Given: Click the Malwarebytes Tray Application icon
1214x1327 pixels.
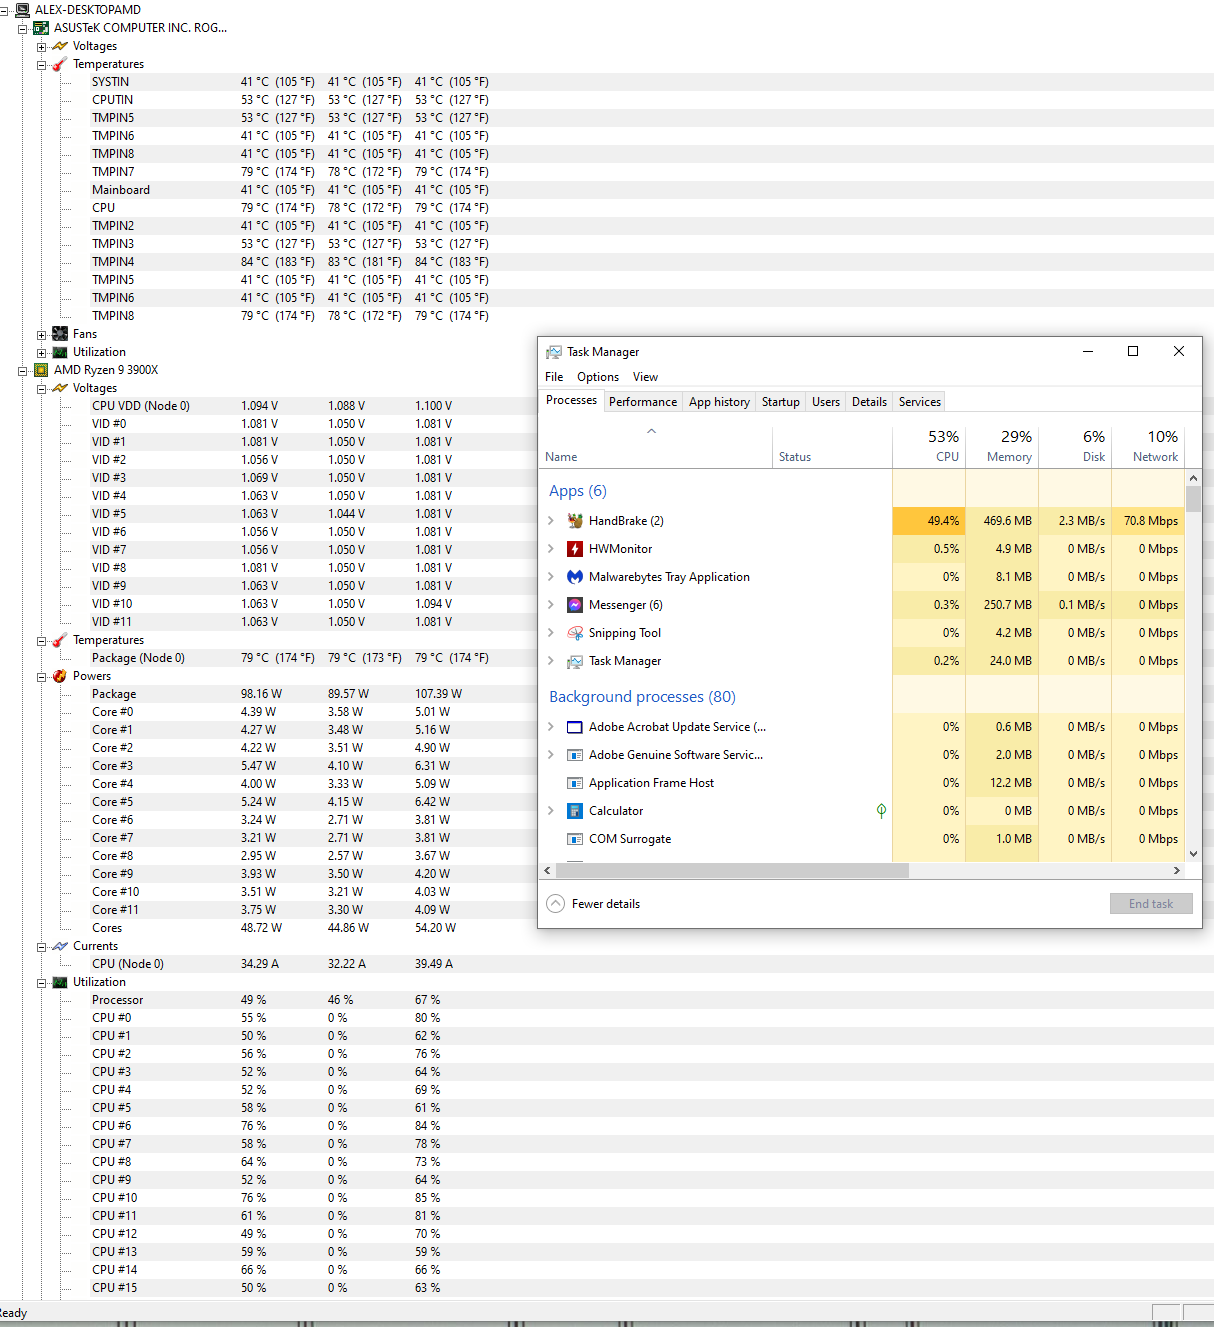Looking at the screenshot, I should (575, 577).
